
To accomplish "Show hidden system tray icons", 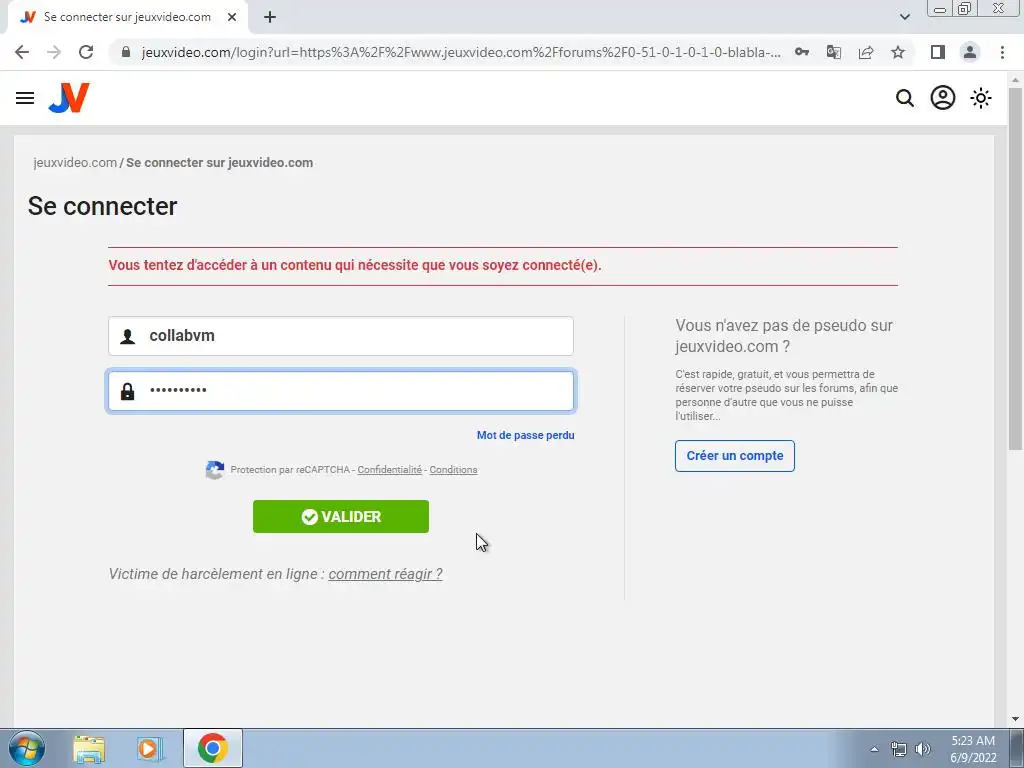I will pyautogui.click(x=874, y=749).
